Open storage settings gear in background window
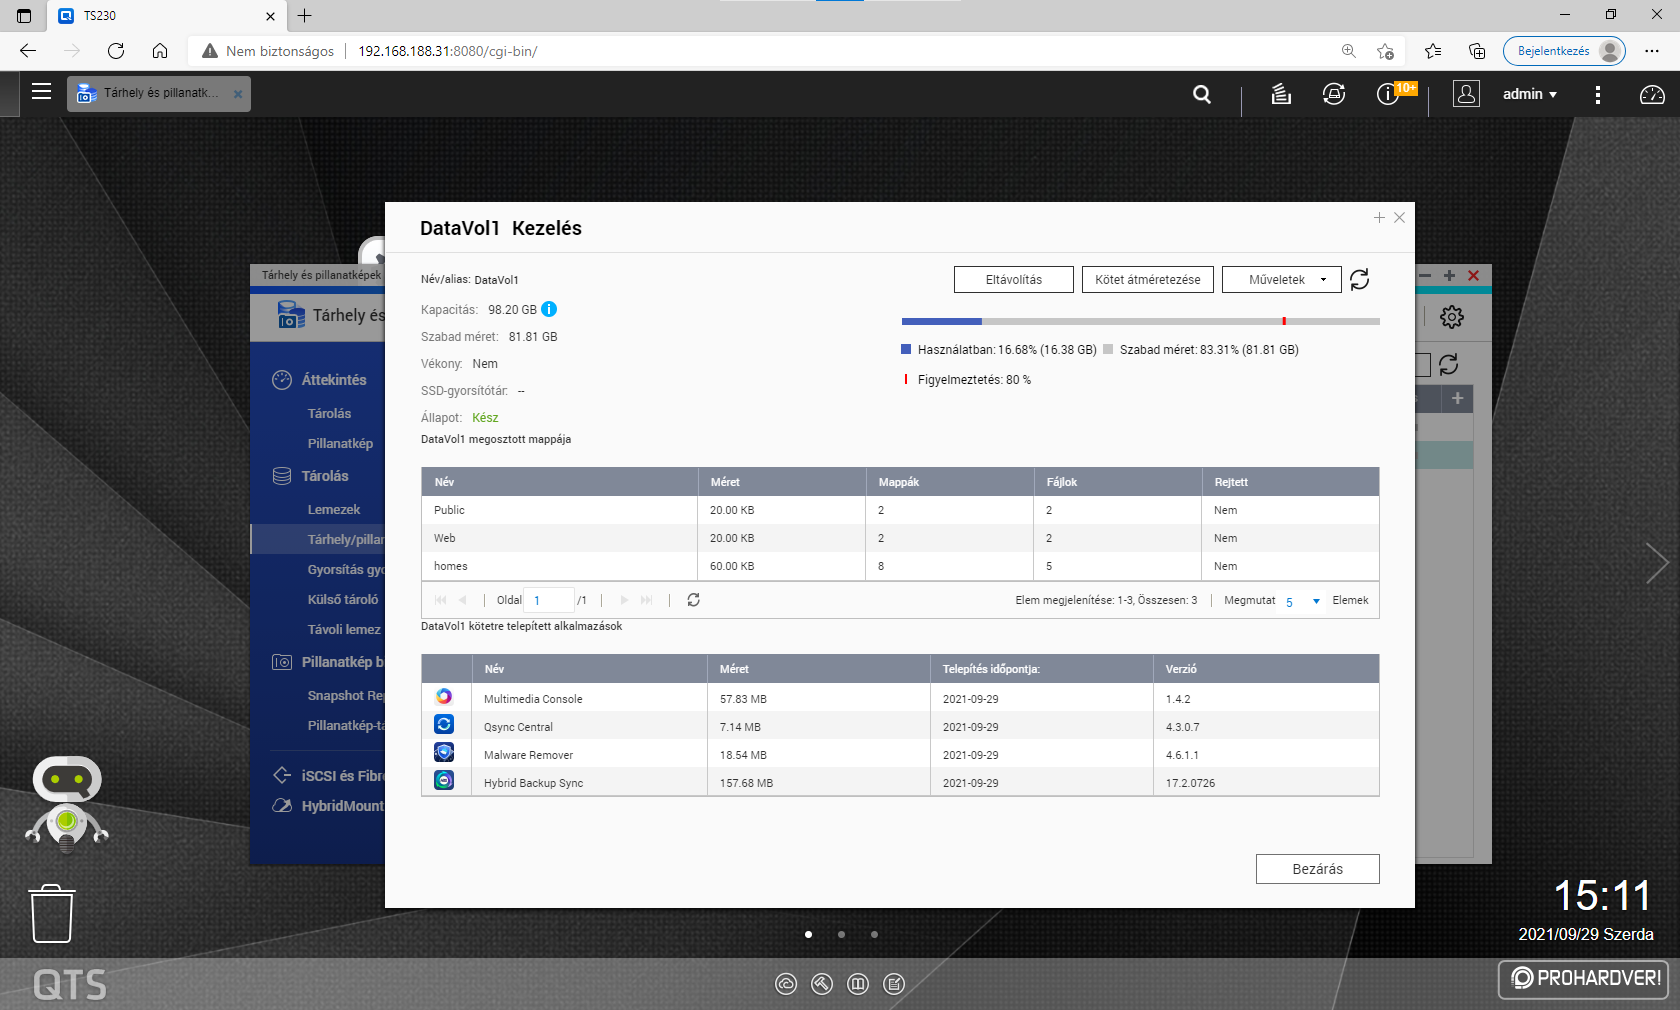The width and height of the screenshot is (1680, 1010). click(x=1452, y=317)
